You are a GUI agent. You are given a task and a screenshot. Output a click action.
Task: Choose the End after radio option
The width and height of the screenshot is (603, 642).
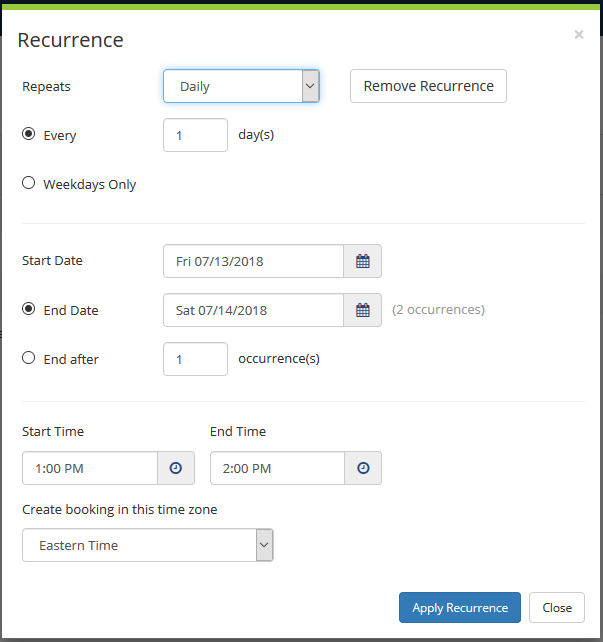(x=28, y=358)
